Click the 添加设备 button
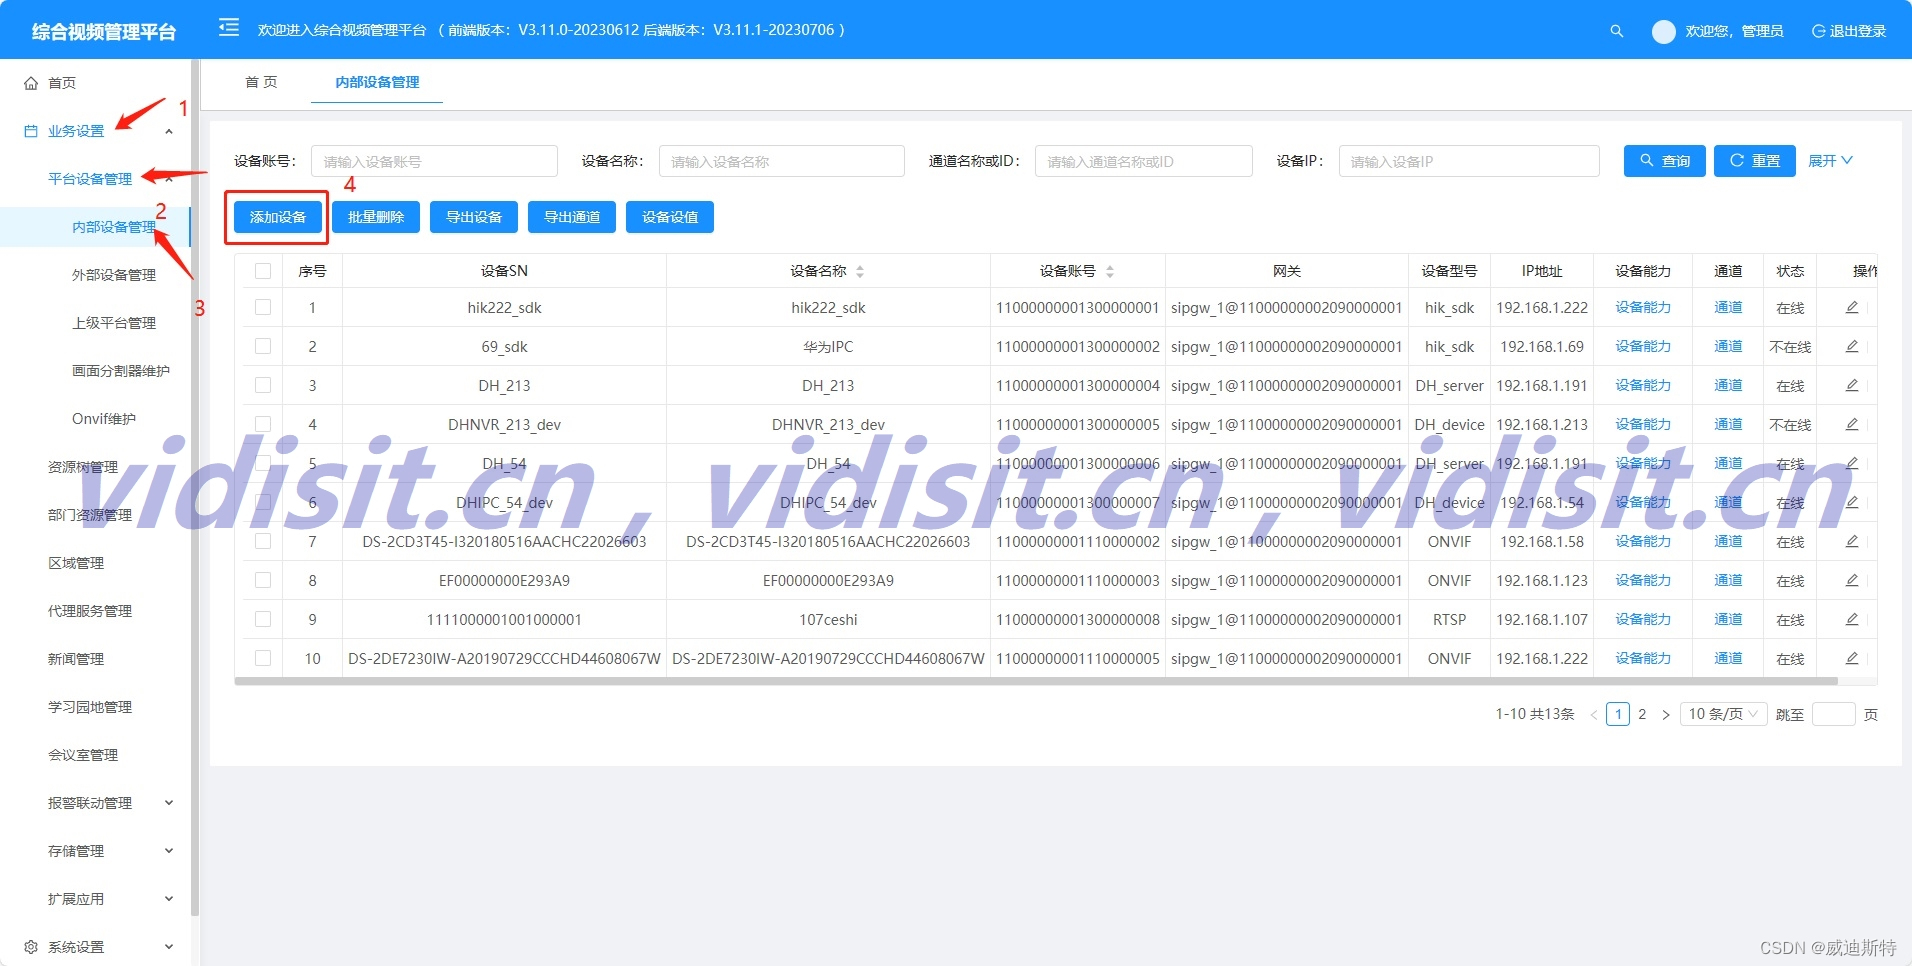Viewport: 1912px width, 966px height. pyautogui.click(x=276, y=216)
